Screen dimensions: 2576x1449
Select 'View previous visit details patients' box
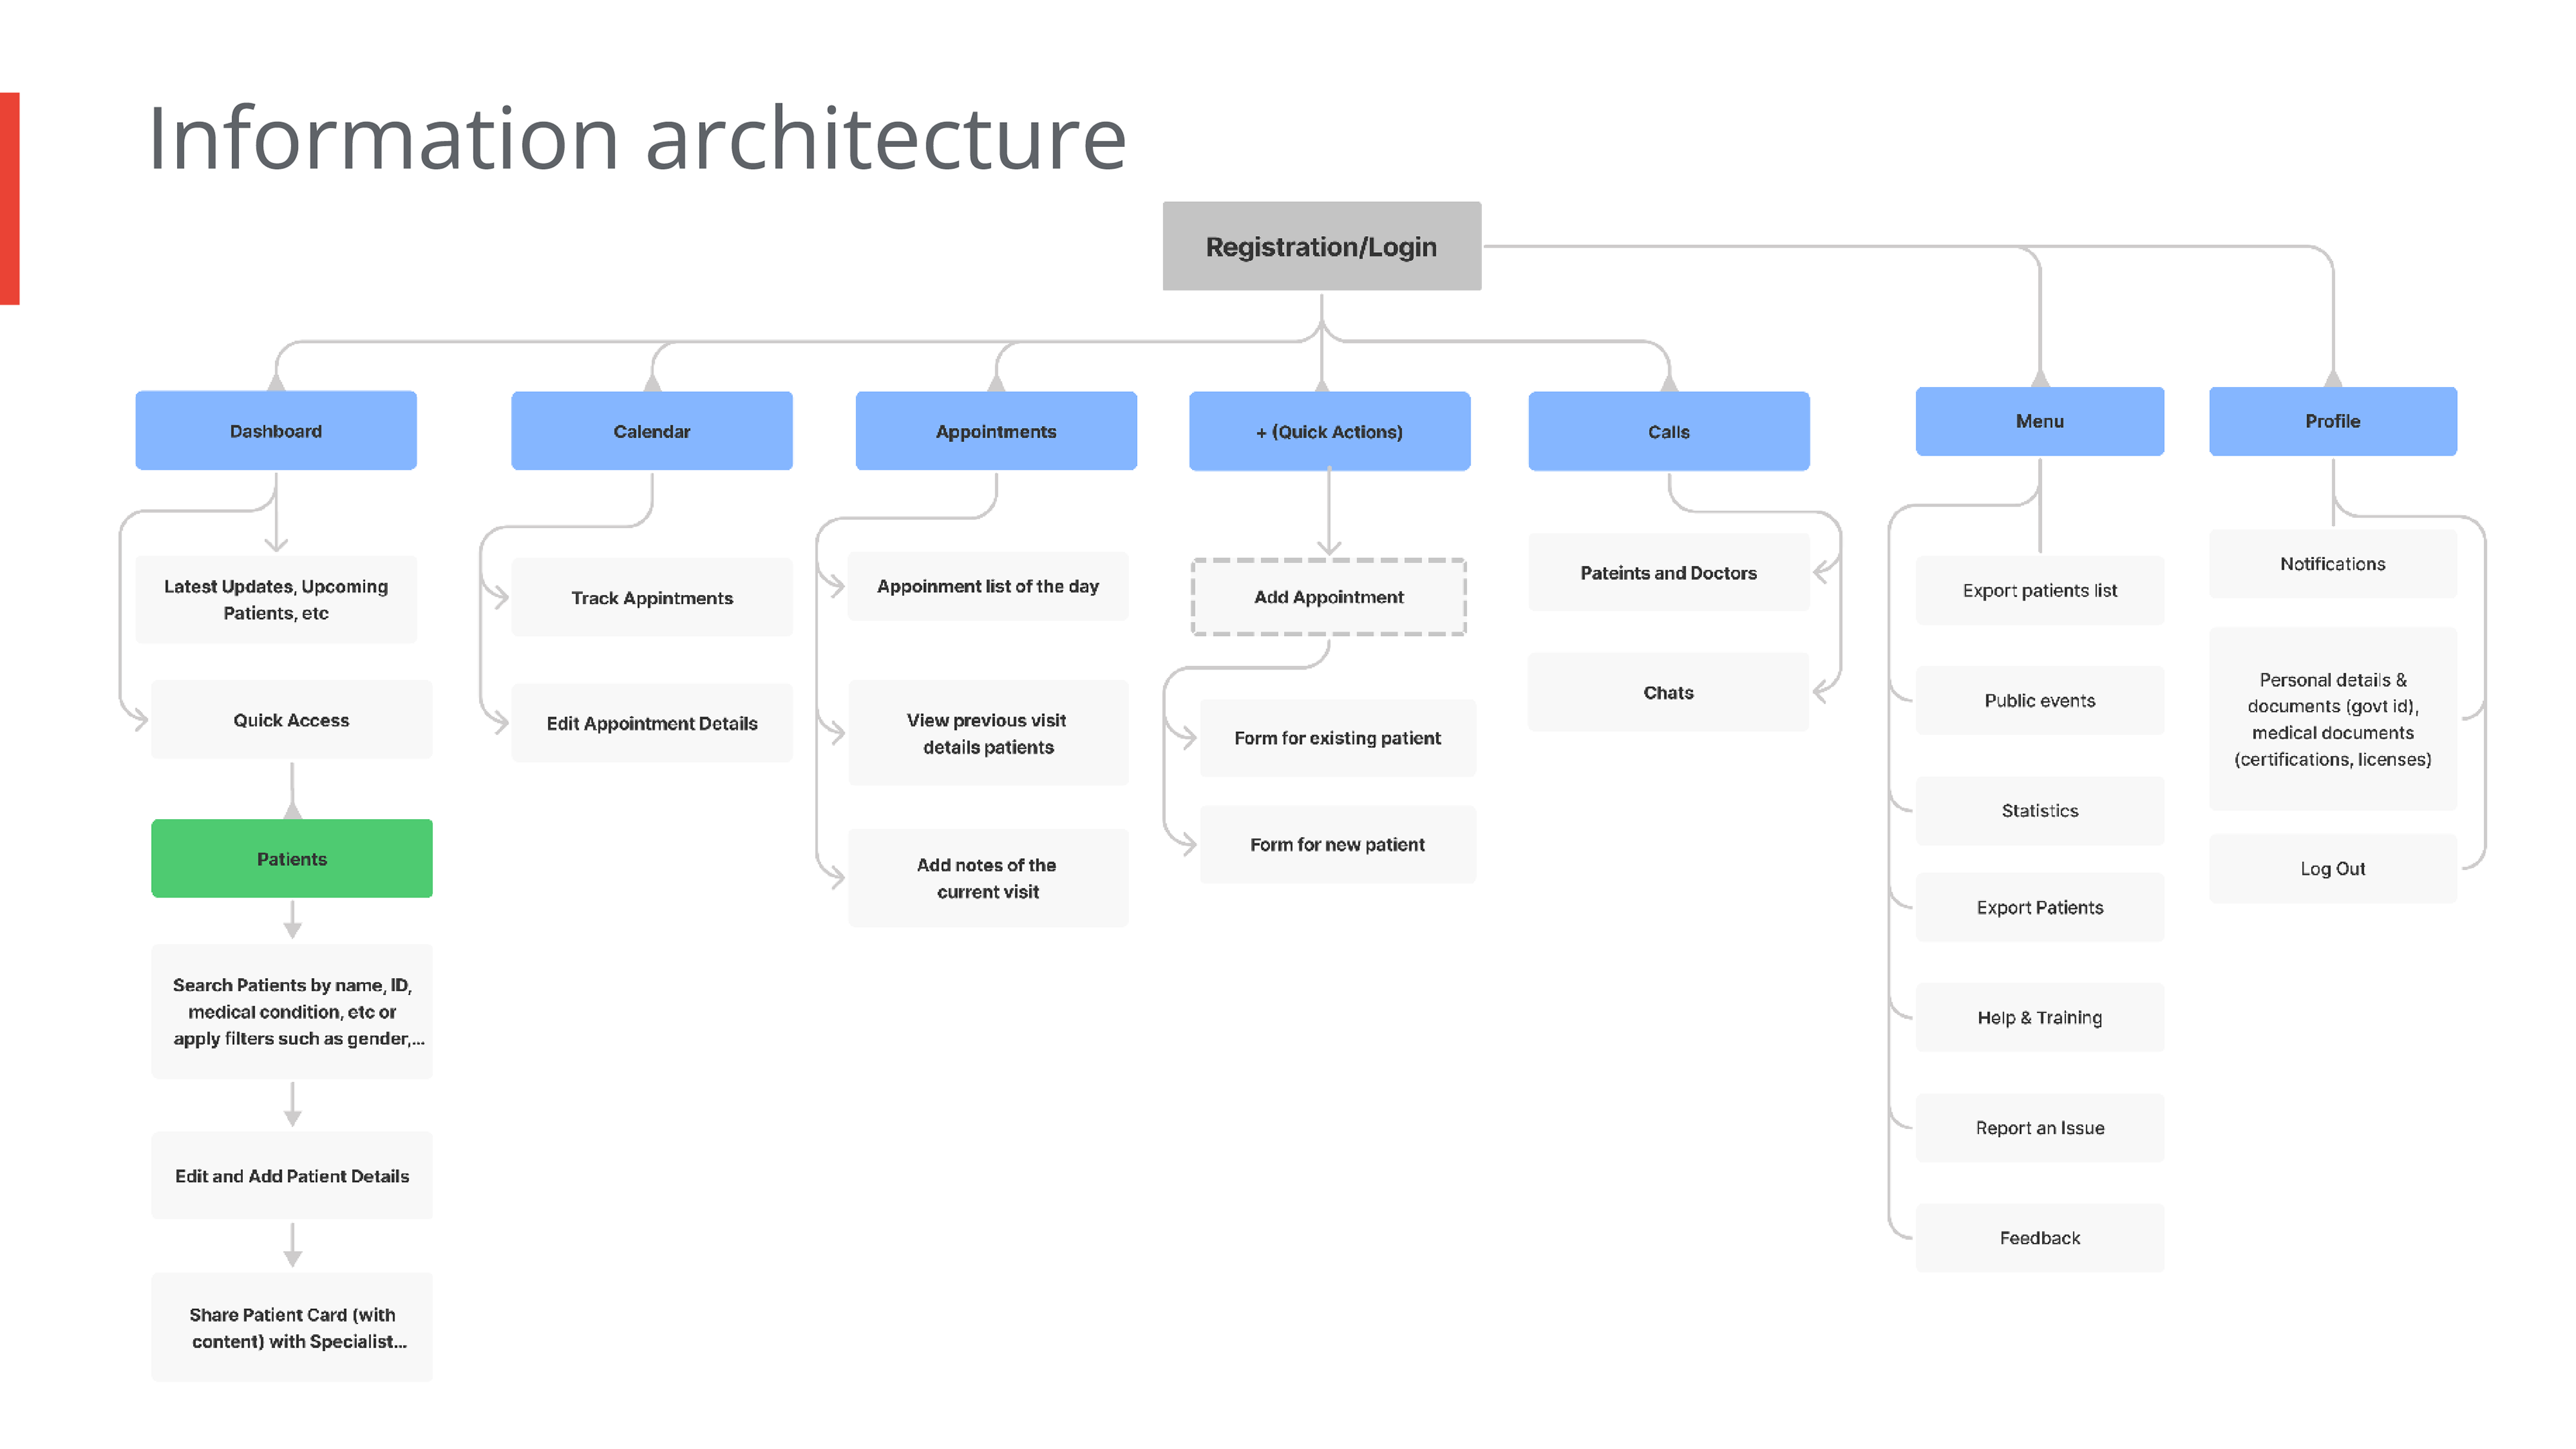pos(988,733)
